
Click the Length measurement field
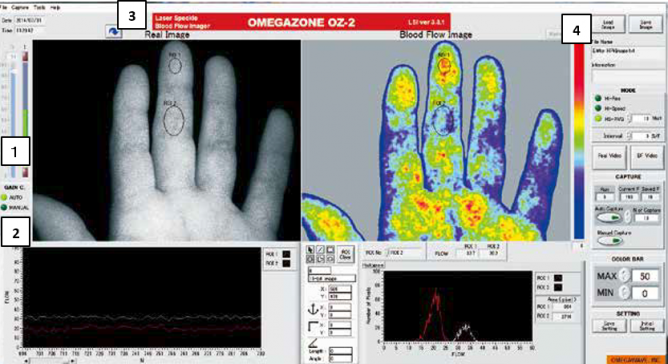click(x=340, y=351)
